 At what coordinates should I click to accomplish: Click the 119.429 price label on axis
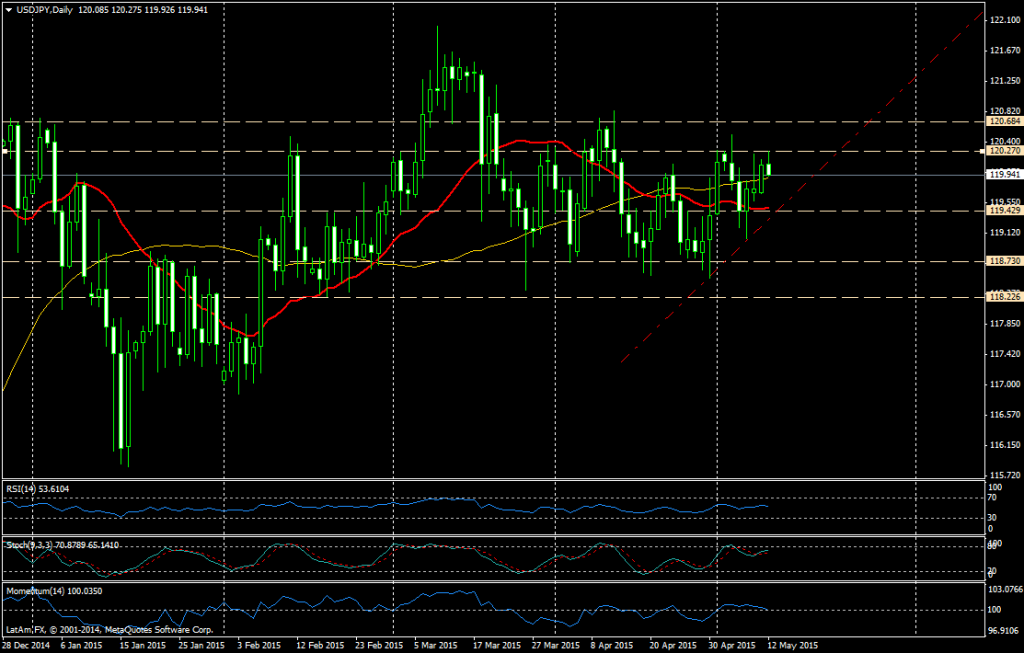coord(1000,210)
